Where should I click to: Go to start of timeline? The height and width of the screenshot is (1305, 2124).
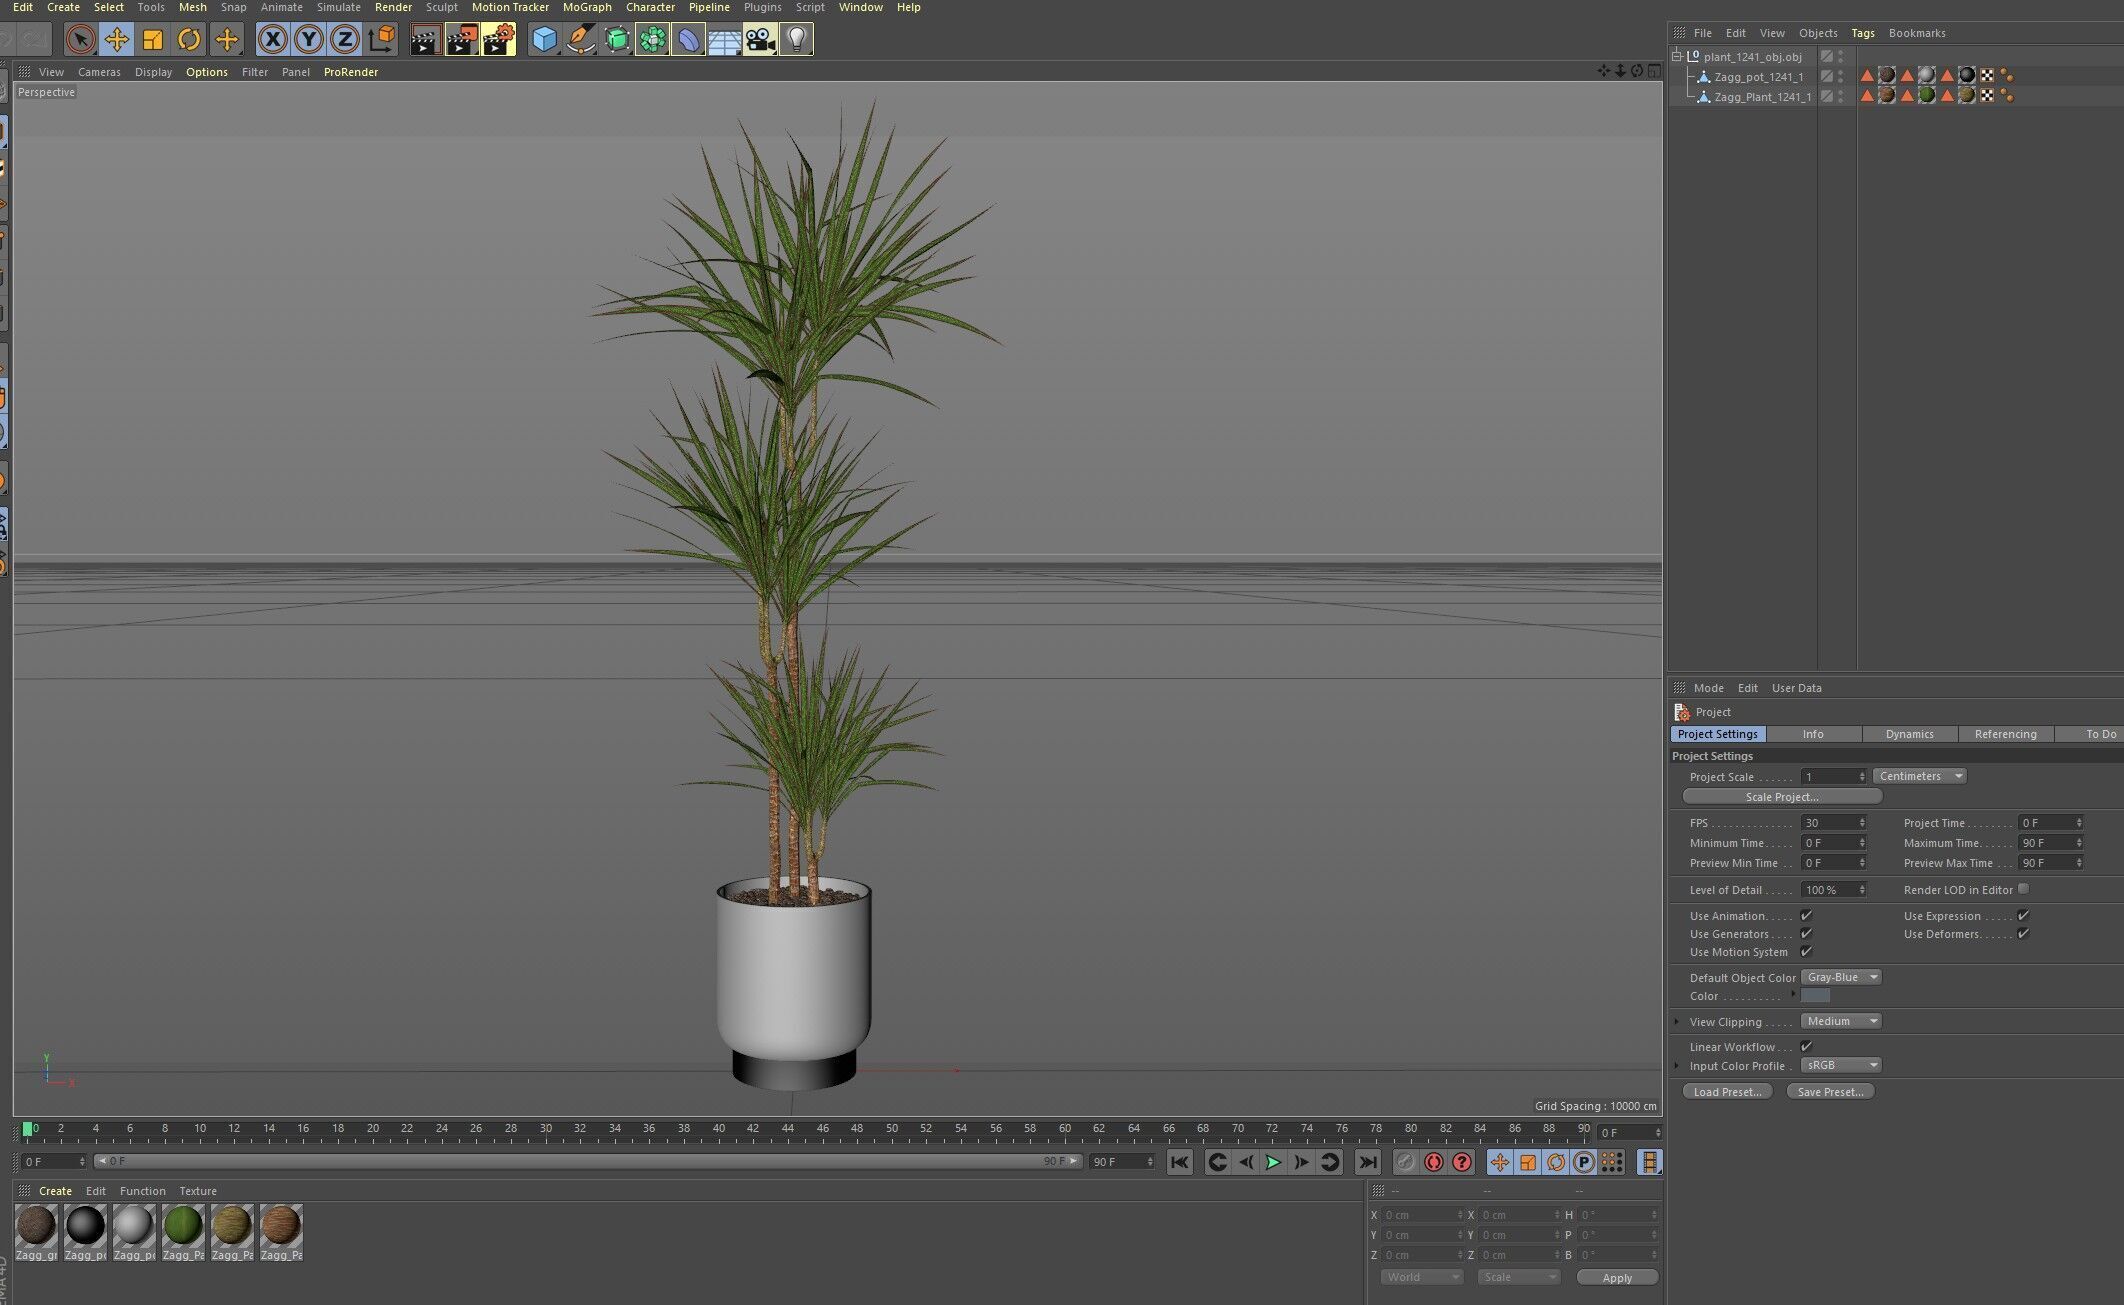(1180, 1162)
